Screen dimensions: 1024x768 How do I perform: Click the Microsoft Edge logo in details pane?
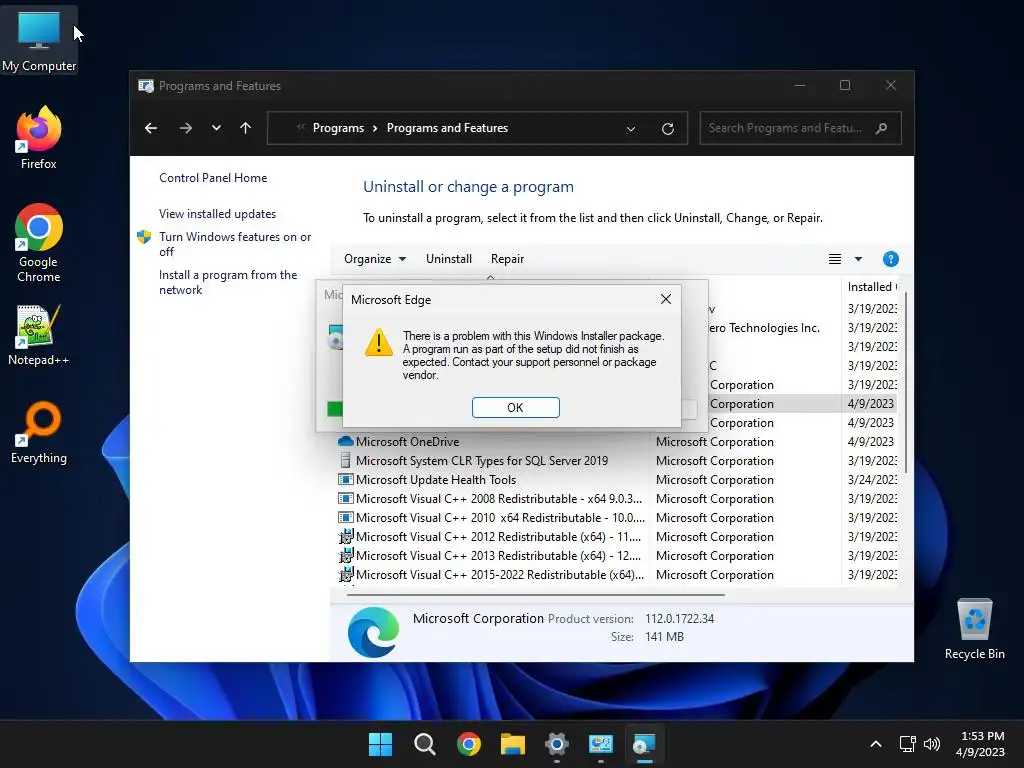click(x=374, y=632)
